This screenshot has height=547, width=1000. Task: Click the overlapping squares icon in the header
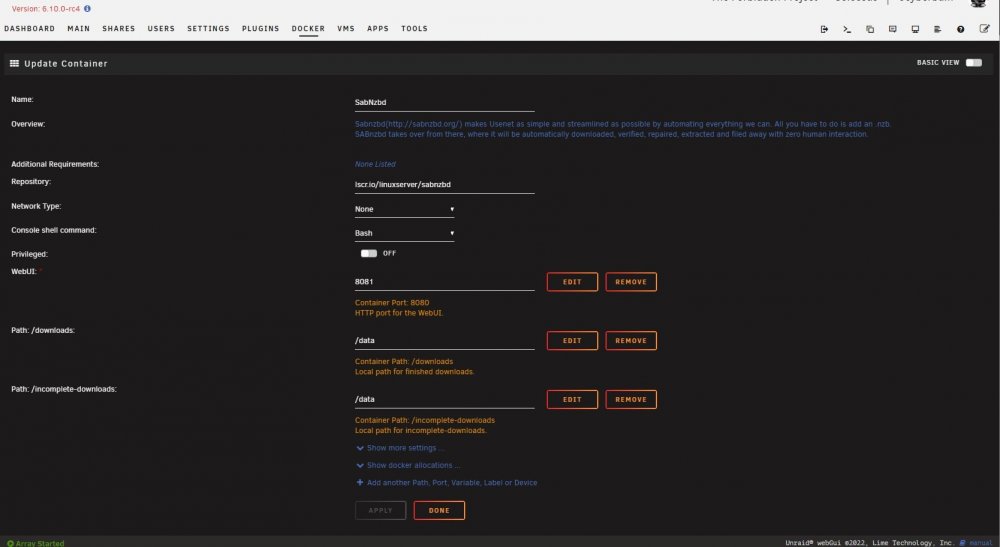[x=870, y=29]
